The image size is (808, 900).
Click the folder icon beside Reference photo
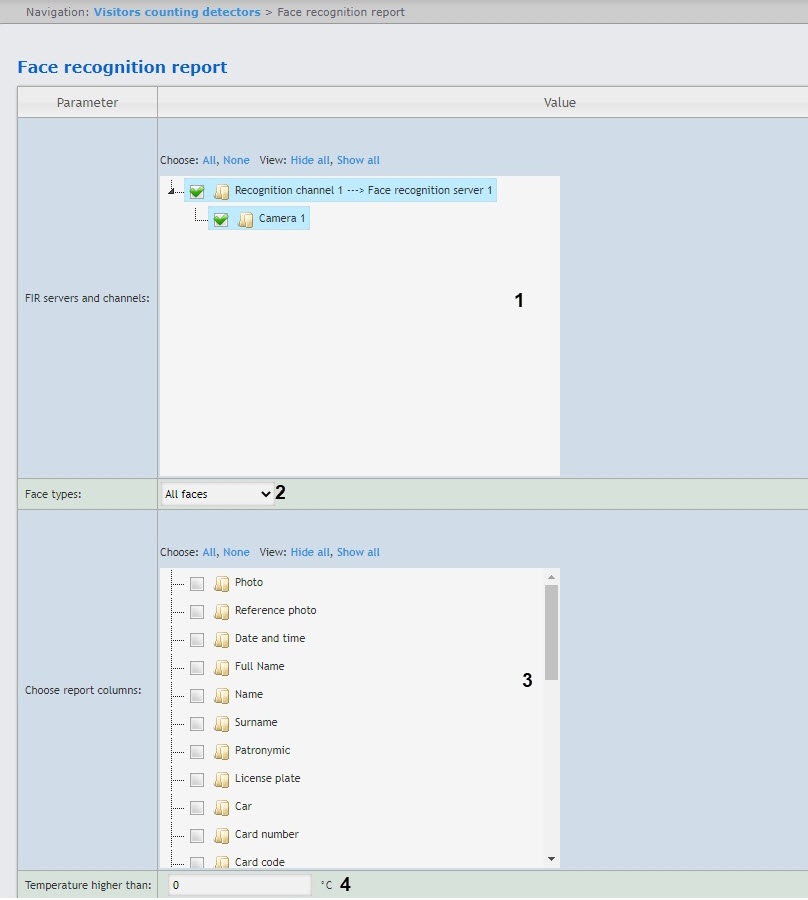(222, 611)
